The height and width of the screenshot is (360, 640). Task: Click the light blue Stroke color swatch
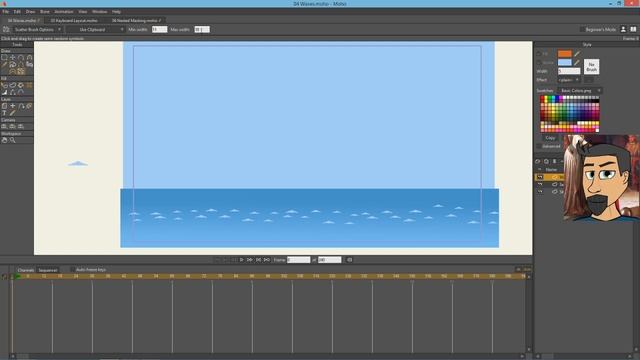tap(564, 62)
